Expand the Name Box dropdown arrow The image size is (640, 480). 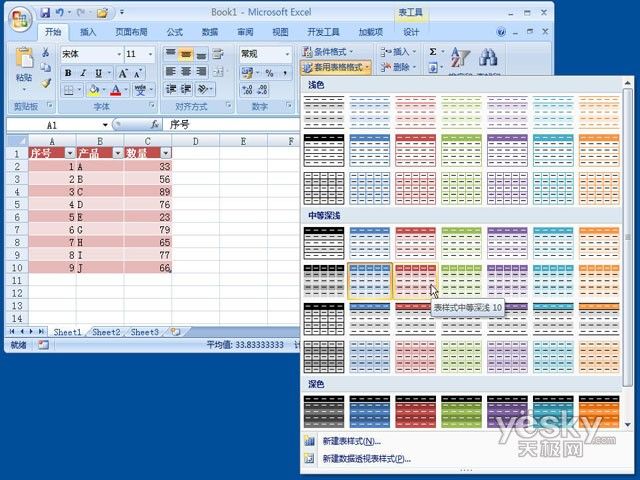[105, 125]
